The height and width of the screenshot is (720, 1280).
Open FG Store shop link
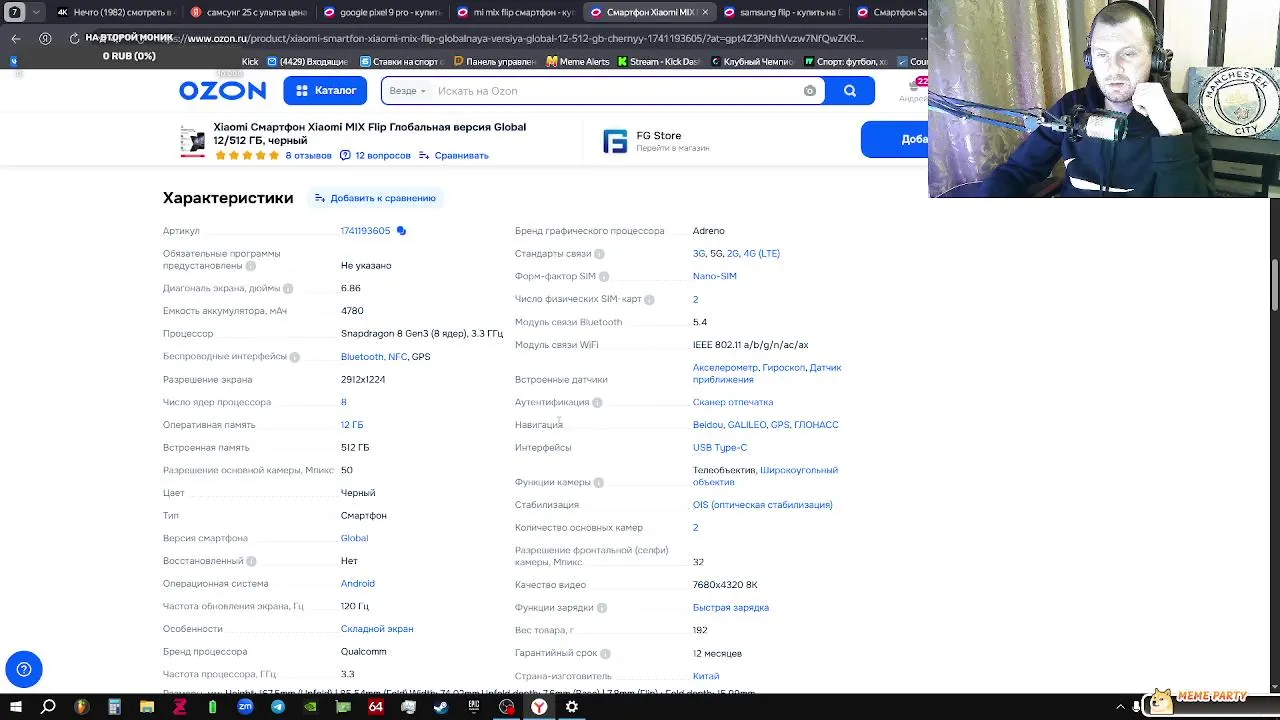[x=658, y=136]
